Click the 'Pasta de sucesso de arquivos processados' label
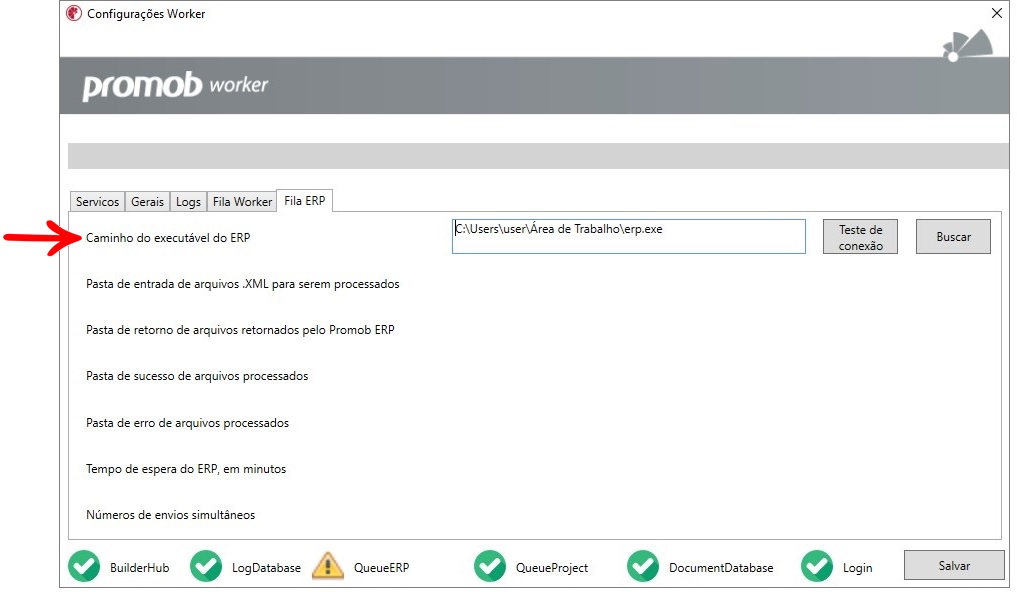This screenshot has width=1017, height=592. pos(197,376)
